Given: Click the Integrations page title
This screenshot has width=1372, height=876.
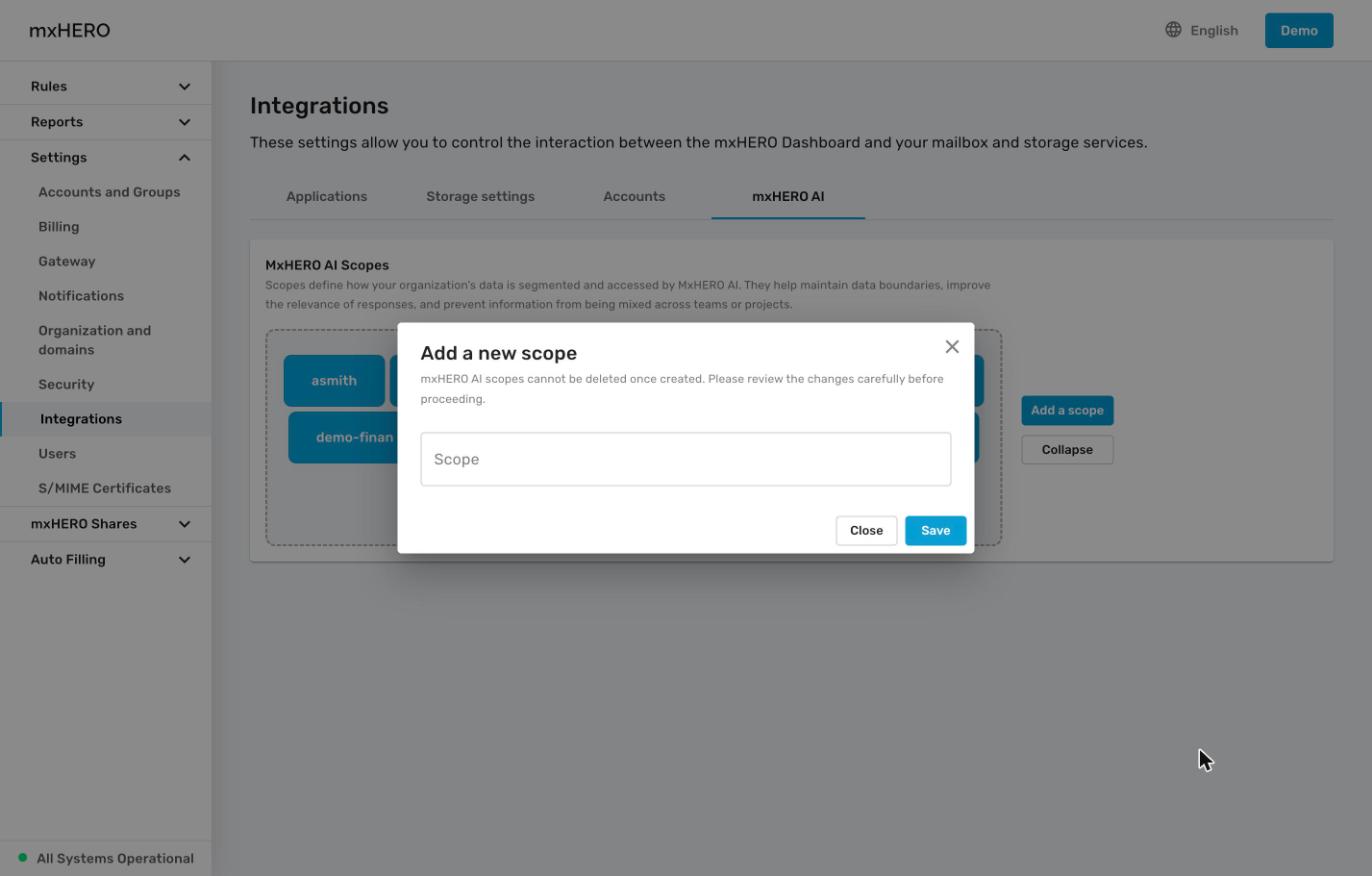Looking at the screenshot, I should [x=319, y=106].
